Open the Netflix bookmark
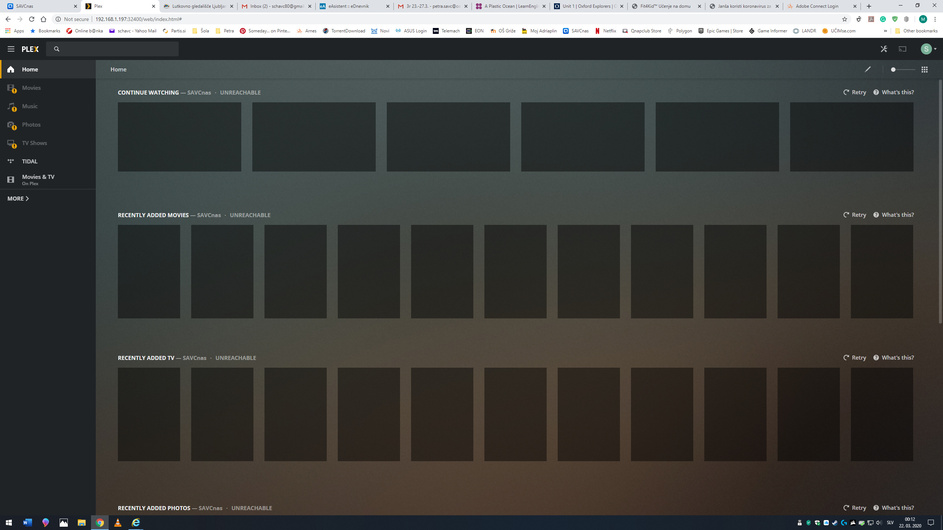The height and width of the screenshot is (530, 943). (x=606, y=31)
